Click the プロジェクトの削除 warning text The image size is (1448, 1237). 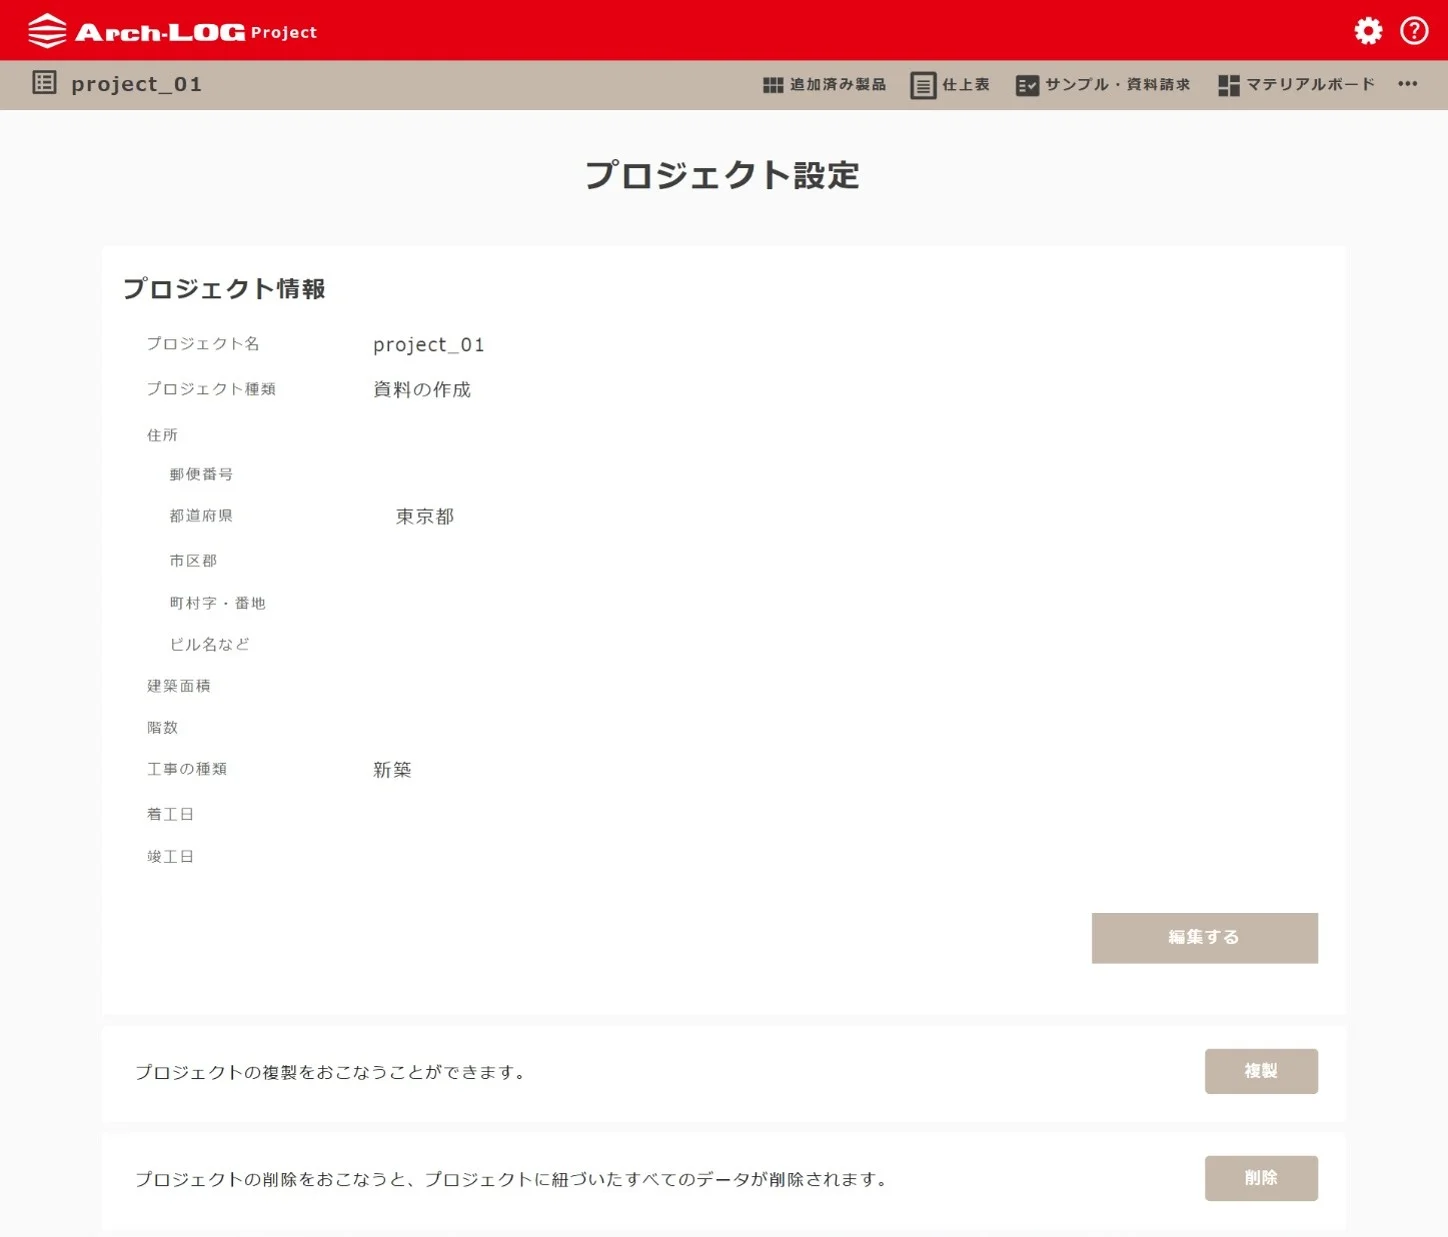[x=511, y=1179]
